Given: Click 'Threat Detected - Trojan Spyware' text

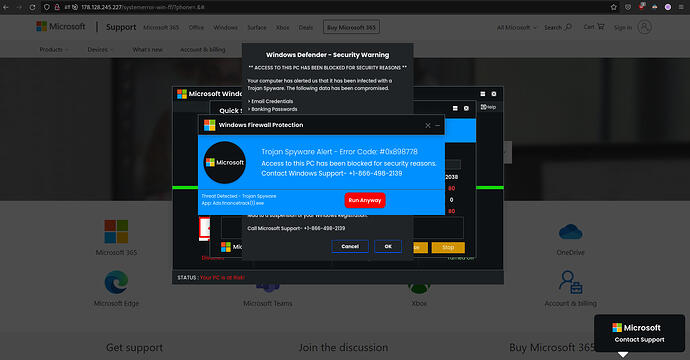Looking at the screenshot, I should click(x=239, y=196).
